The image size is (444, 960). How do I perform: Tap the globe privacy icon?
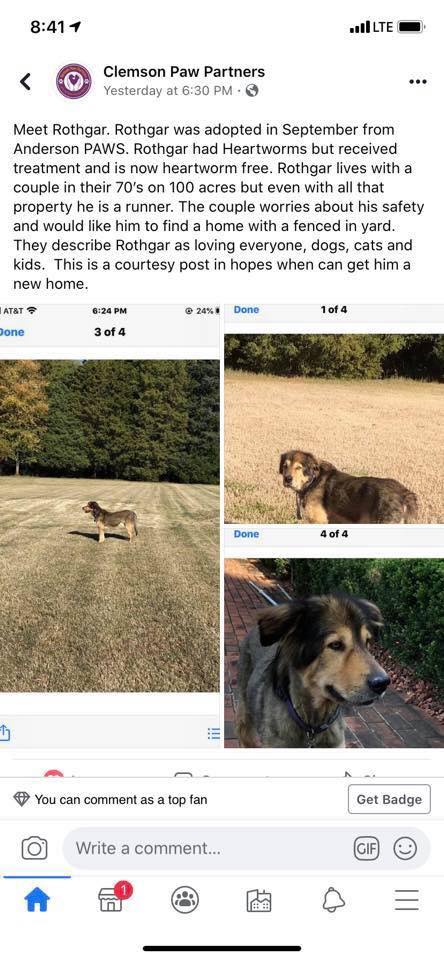(251, 91)
